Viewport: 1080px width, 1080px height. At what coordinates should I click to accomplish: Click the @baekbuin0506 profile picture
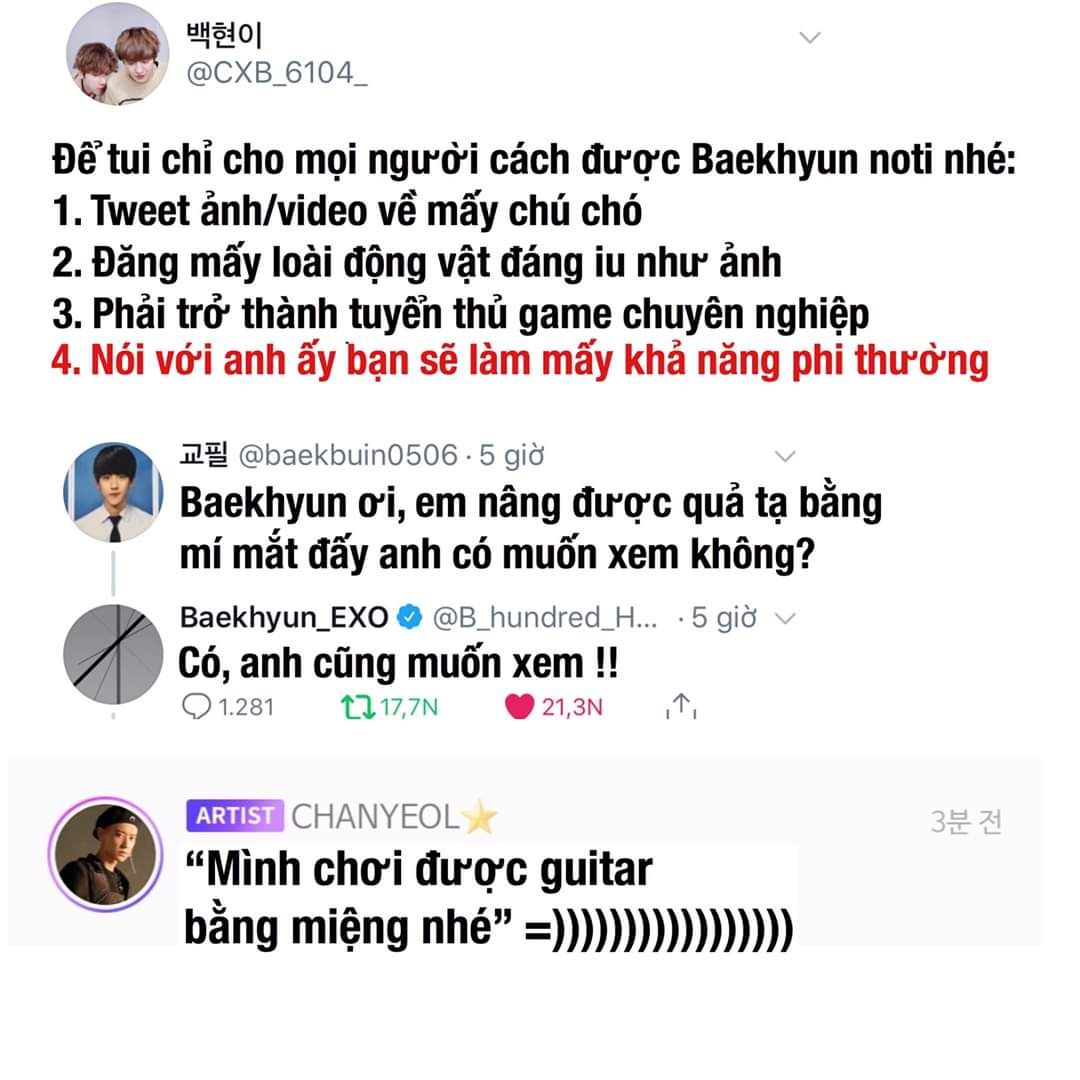click(114, 492)
